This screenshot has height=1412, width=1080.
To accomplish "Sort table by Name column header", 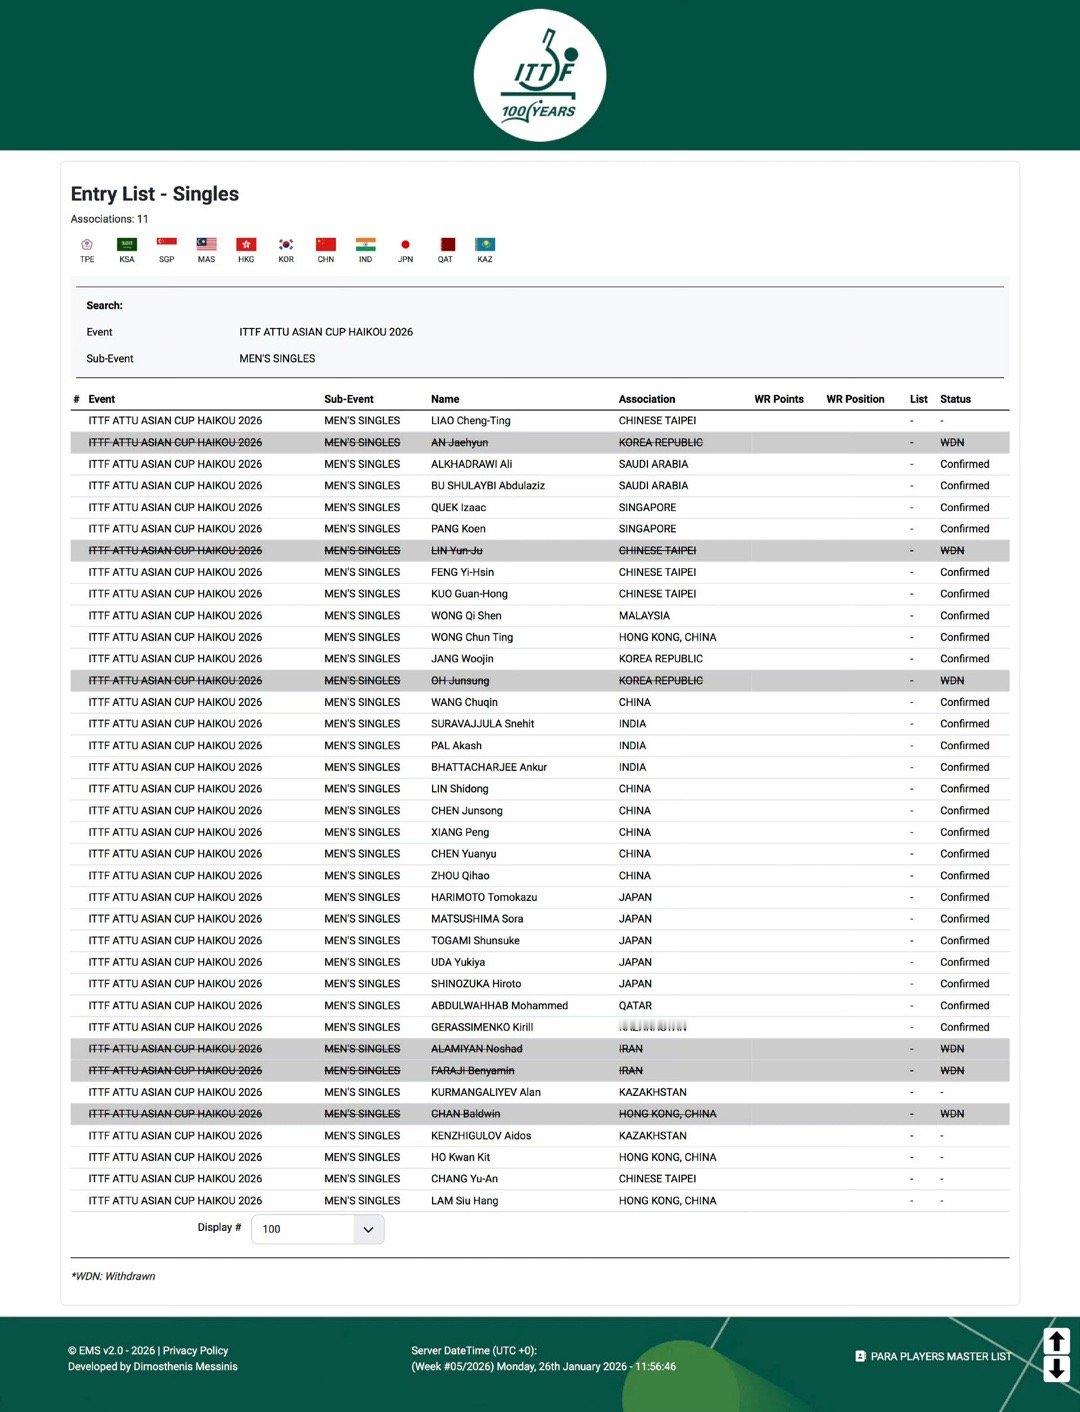I will click(445, 399).
